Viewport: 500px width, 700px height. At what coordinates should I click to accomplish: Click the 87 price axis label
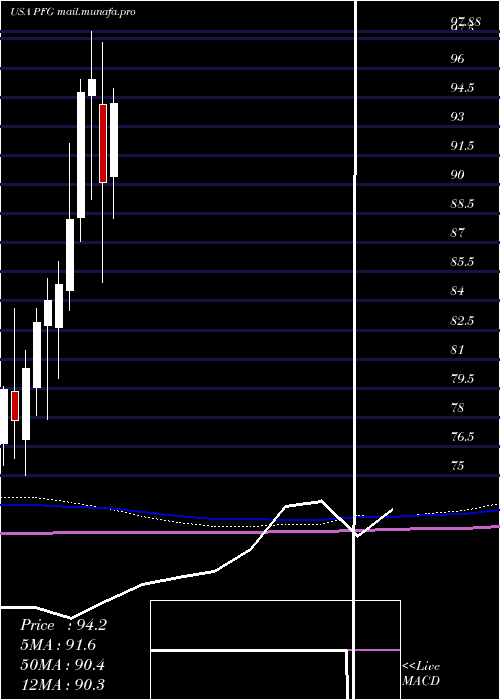point(458,233)
